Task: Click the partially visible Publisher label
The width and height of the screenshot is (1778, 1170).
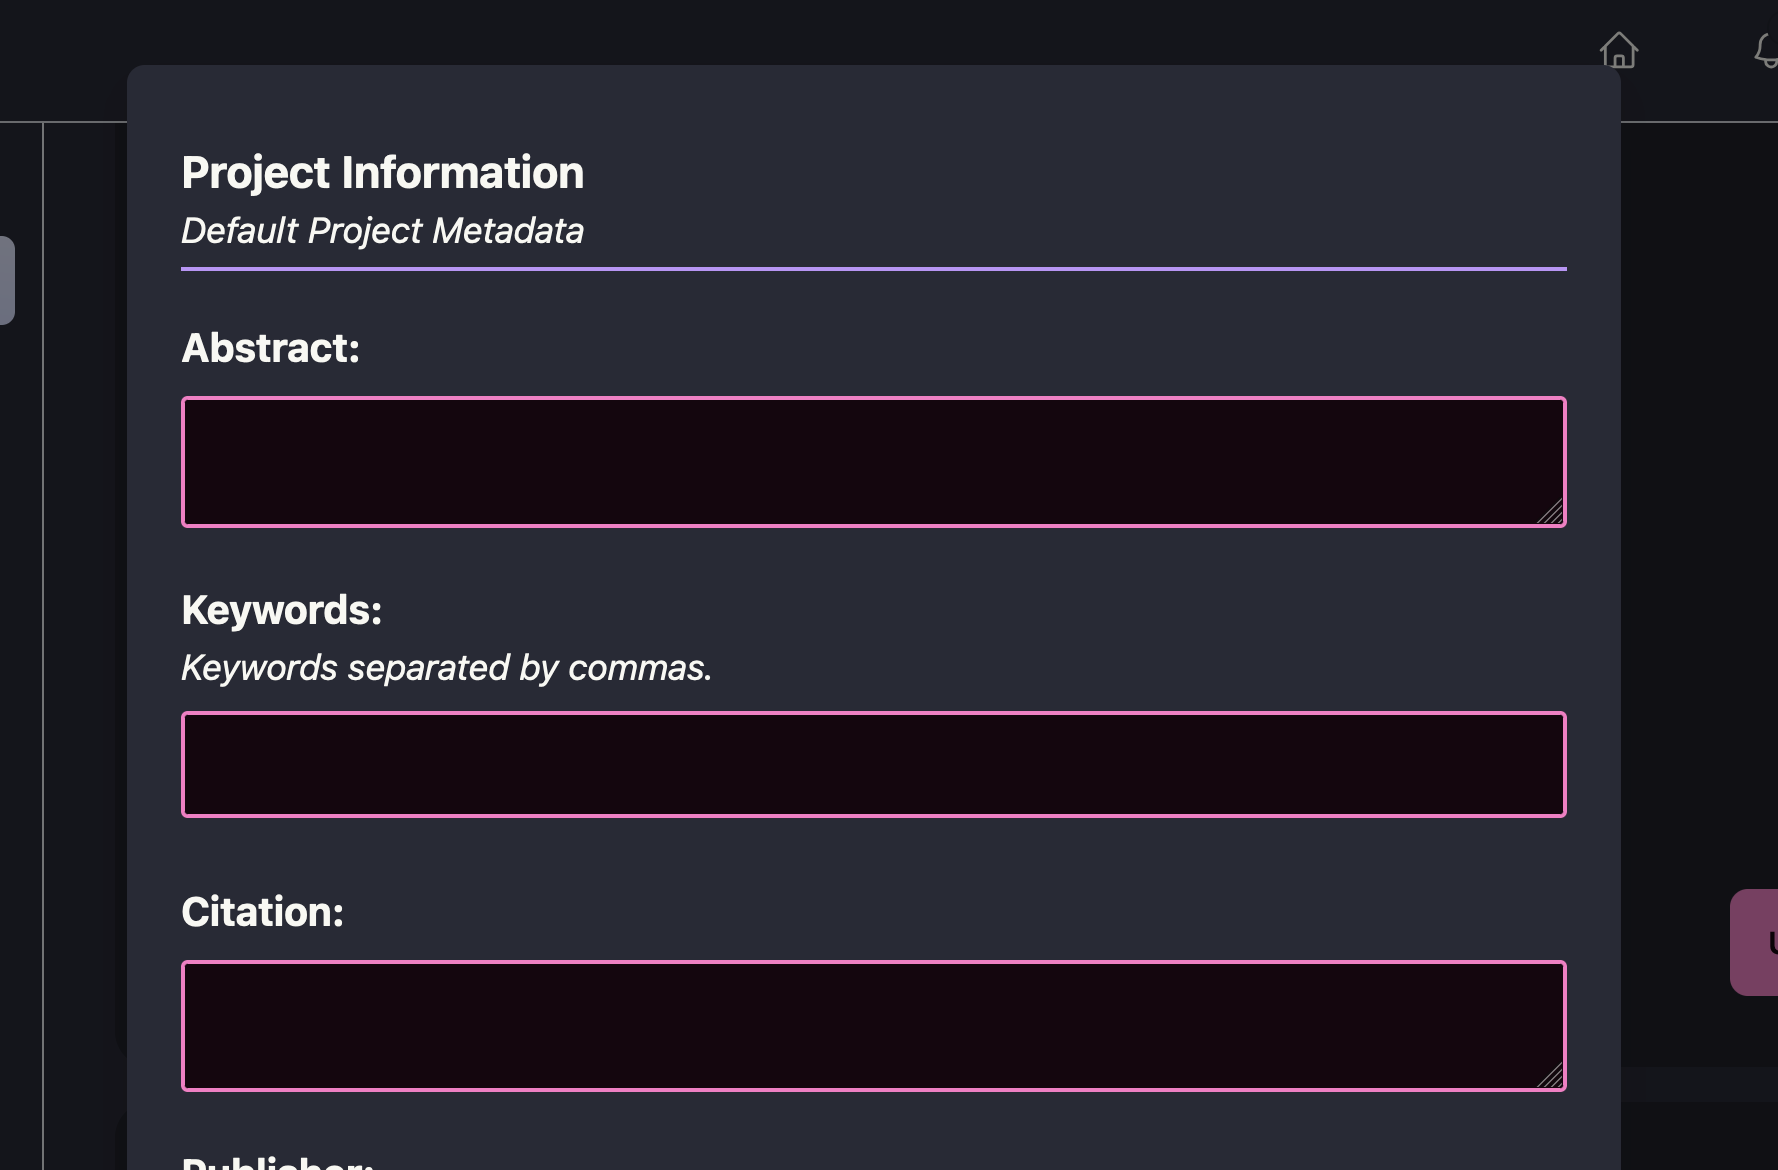Action: (277, 1163)
